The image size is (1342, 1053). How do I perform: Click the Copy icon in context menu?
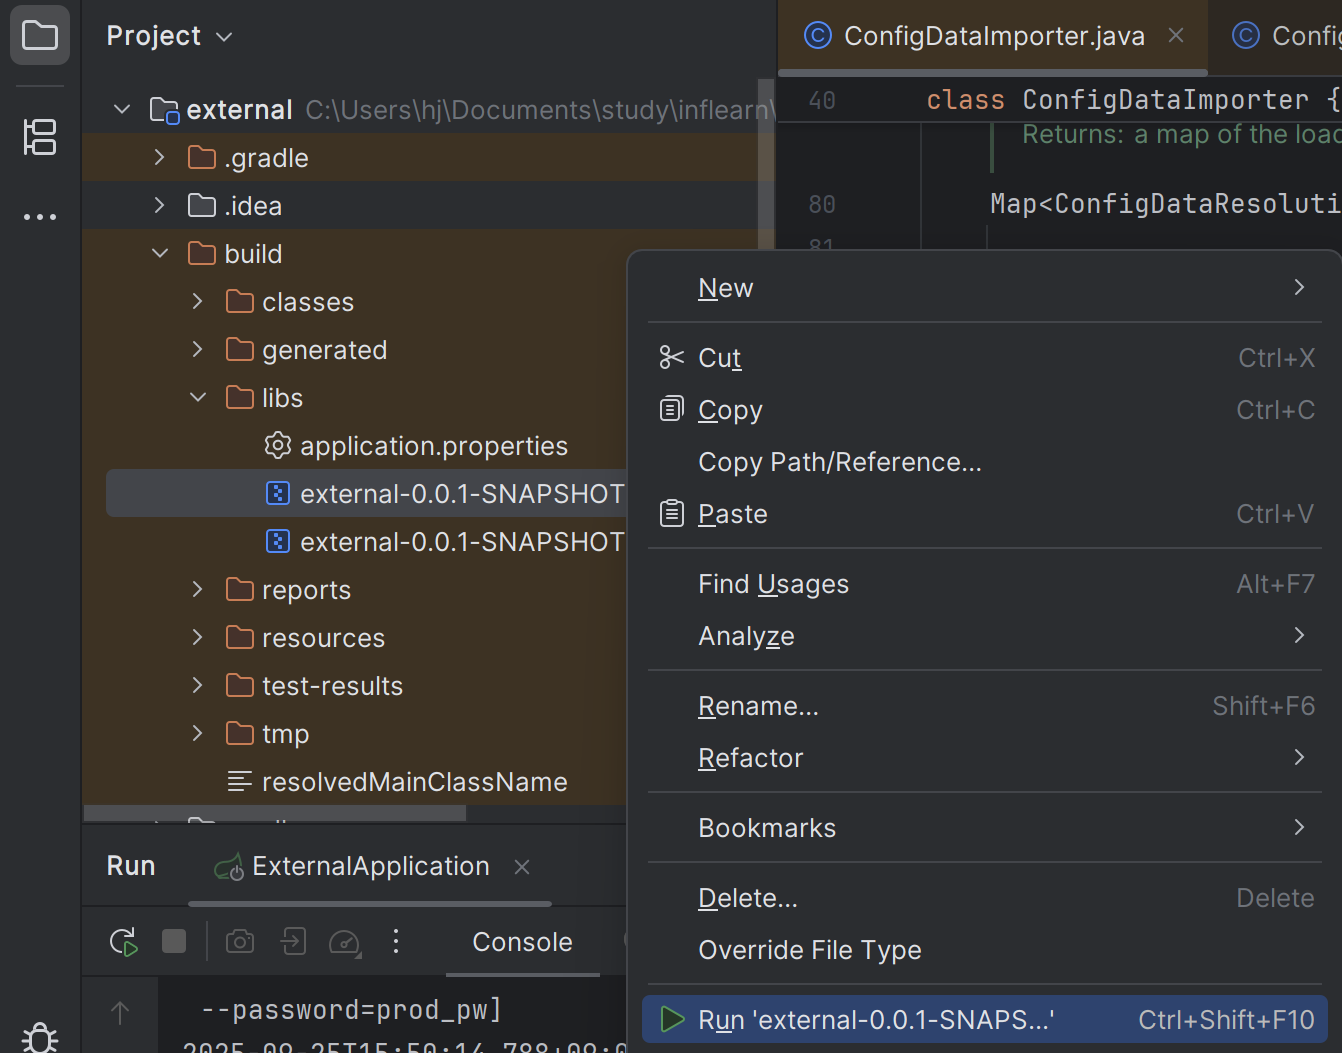tap(671, 409)
